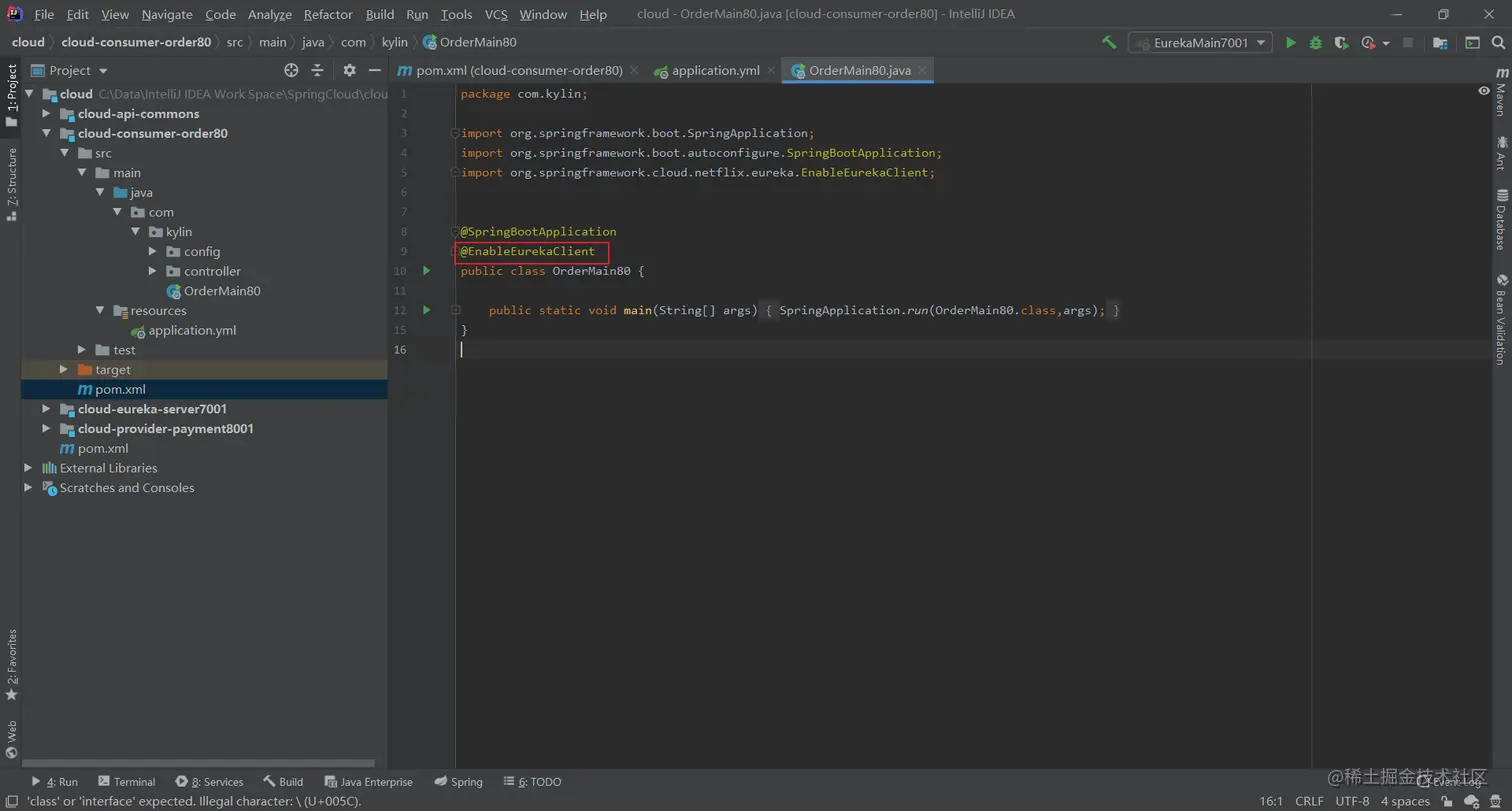
Task: Expand the target folder
Action: pyautogui.click(x=64, y=370)
